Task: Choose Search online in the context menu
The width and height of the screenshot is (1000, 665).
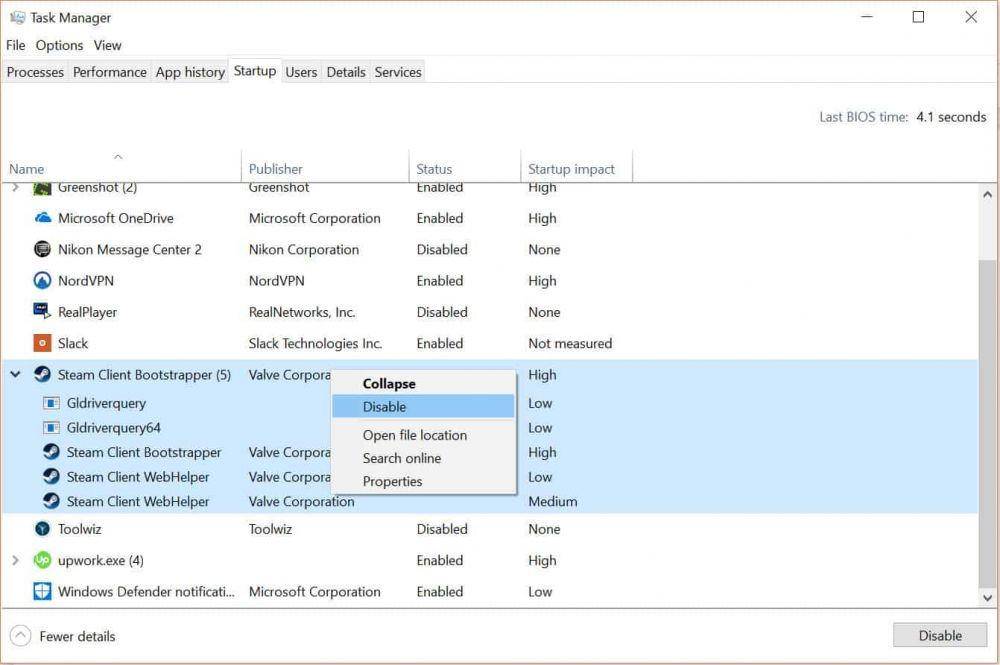Action: click(x=423, y=458)
